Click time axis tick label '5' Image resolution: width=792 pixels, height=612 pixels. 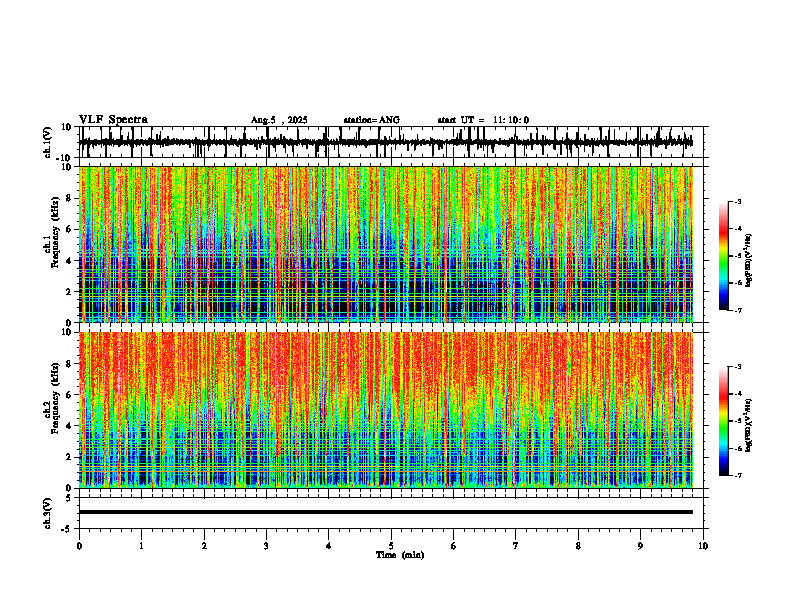pyautogui.click(x=391, y=546)
